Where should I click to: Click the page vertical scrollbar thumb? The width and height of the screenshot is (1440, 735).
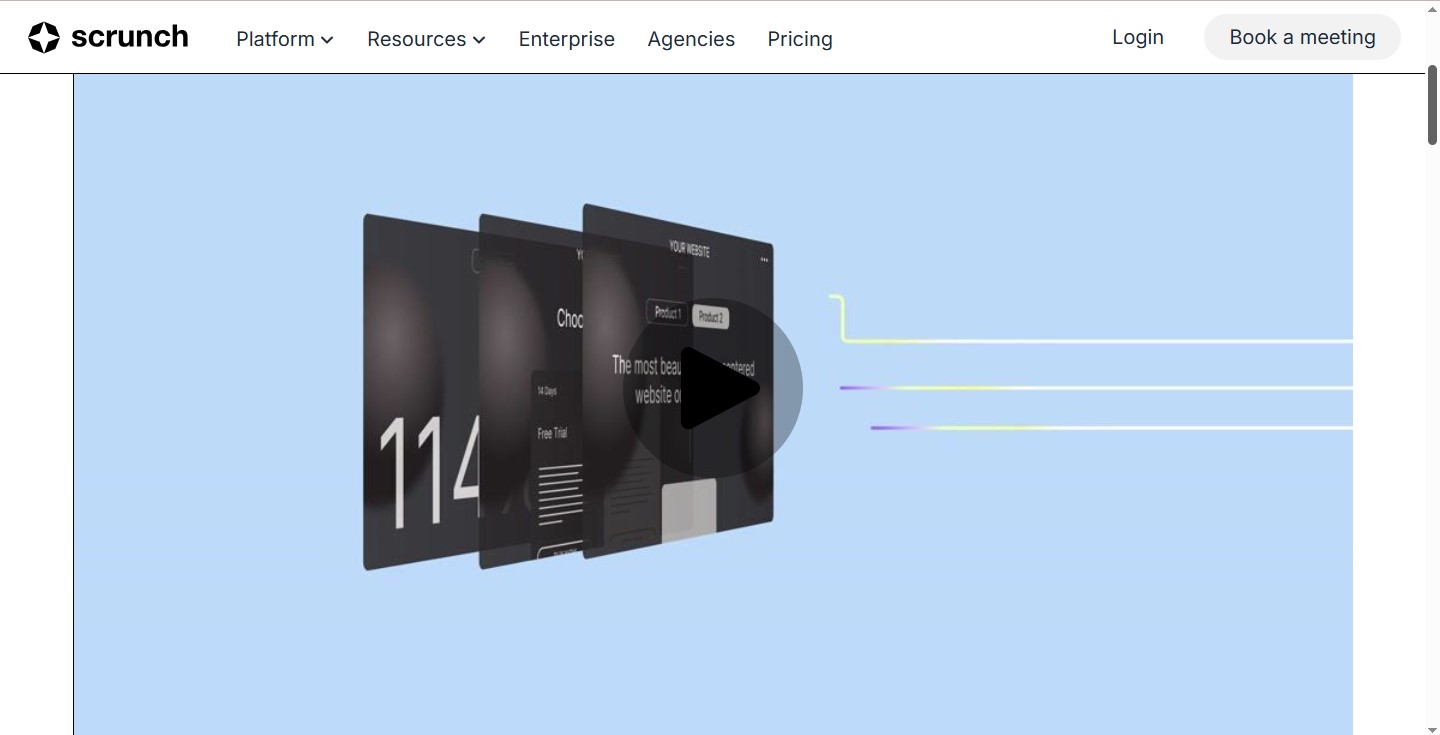point(1432,106)
